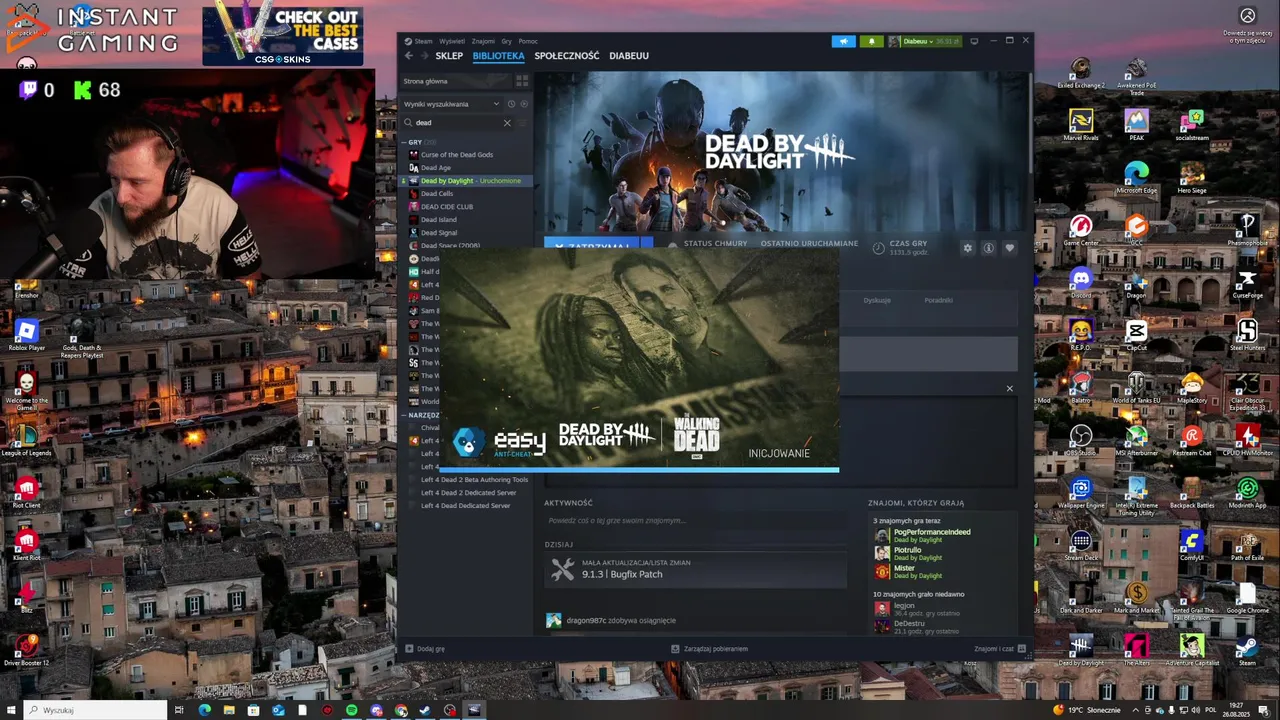Viewport: 1280px width, 720px height.
Task: Select Dead Island in library list
Action: (x=439, y=220)
